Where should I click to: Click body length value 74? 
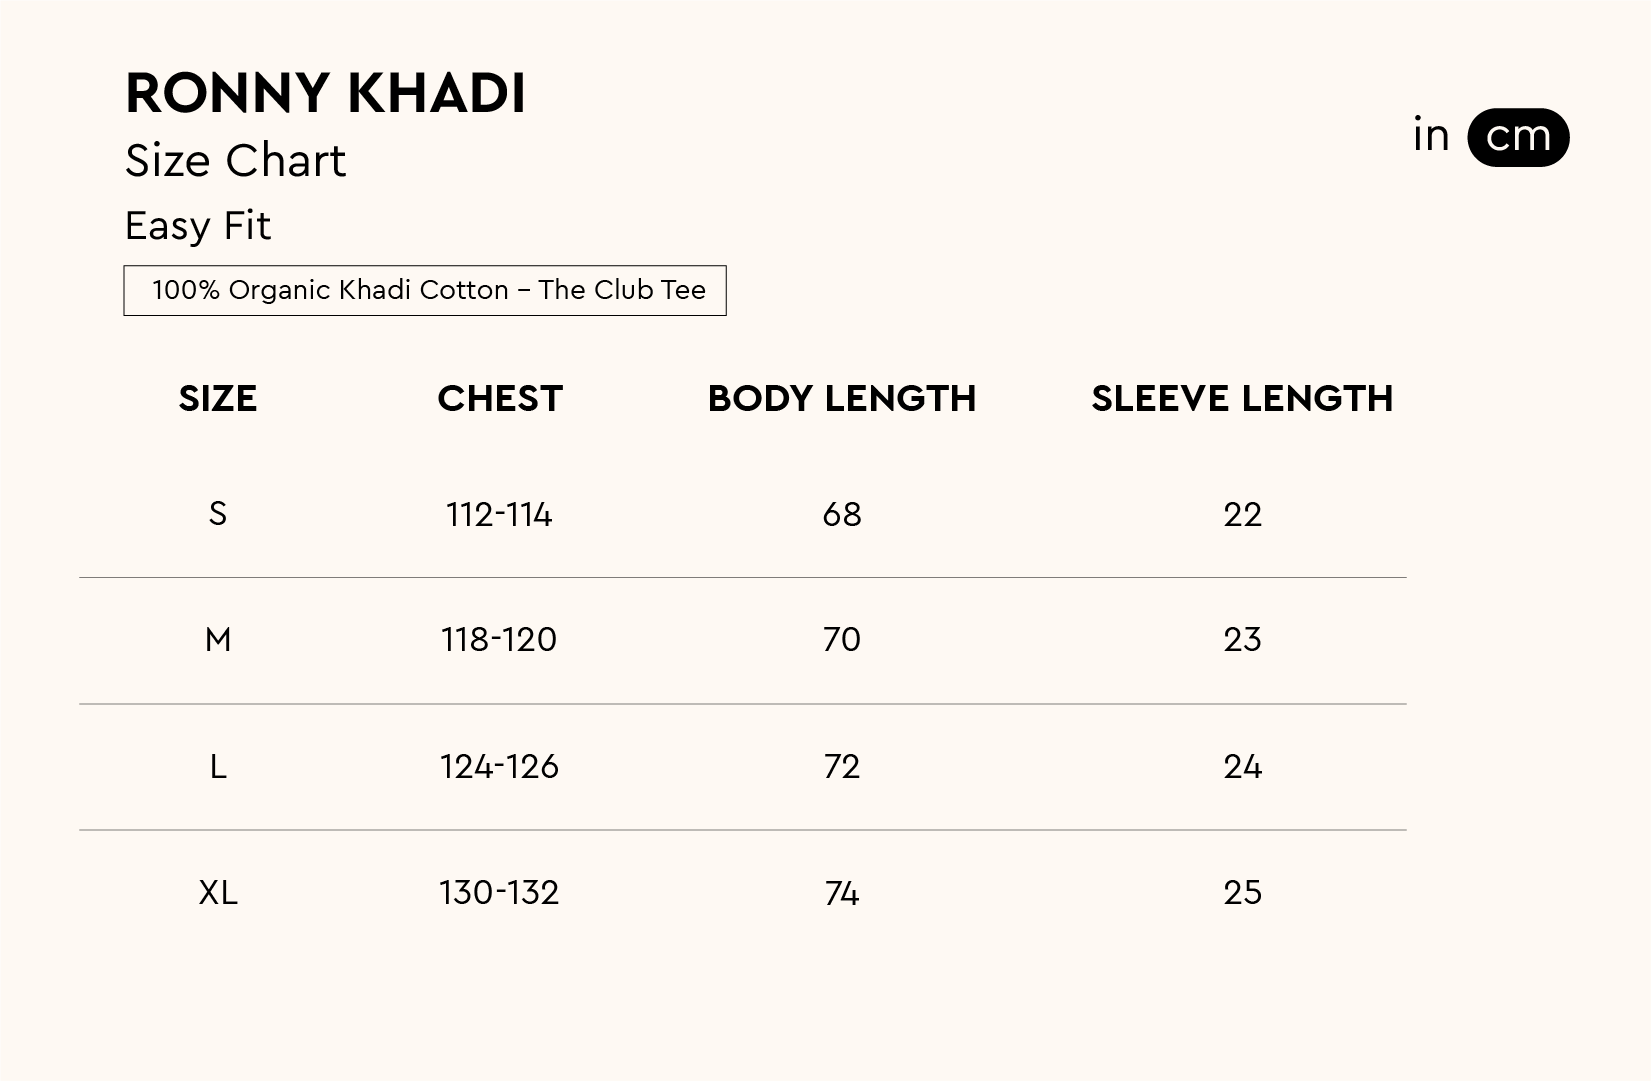[841, 893]
